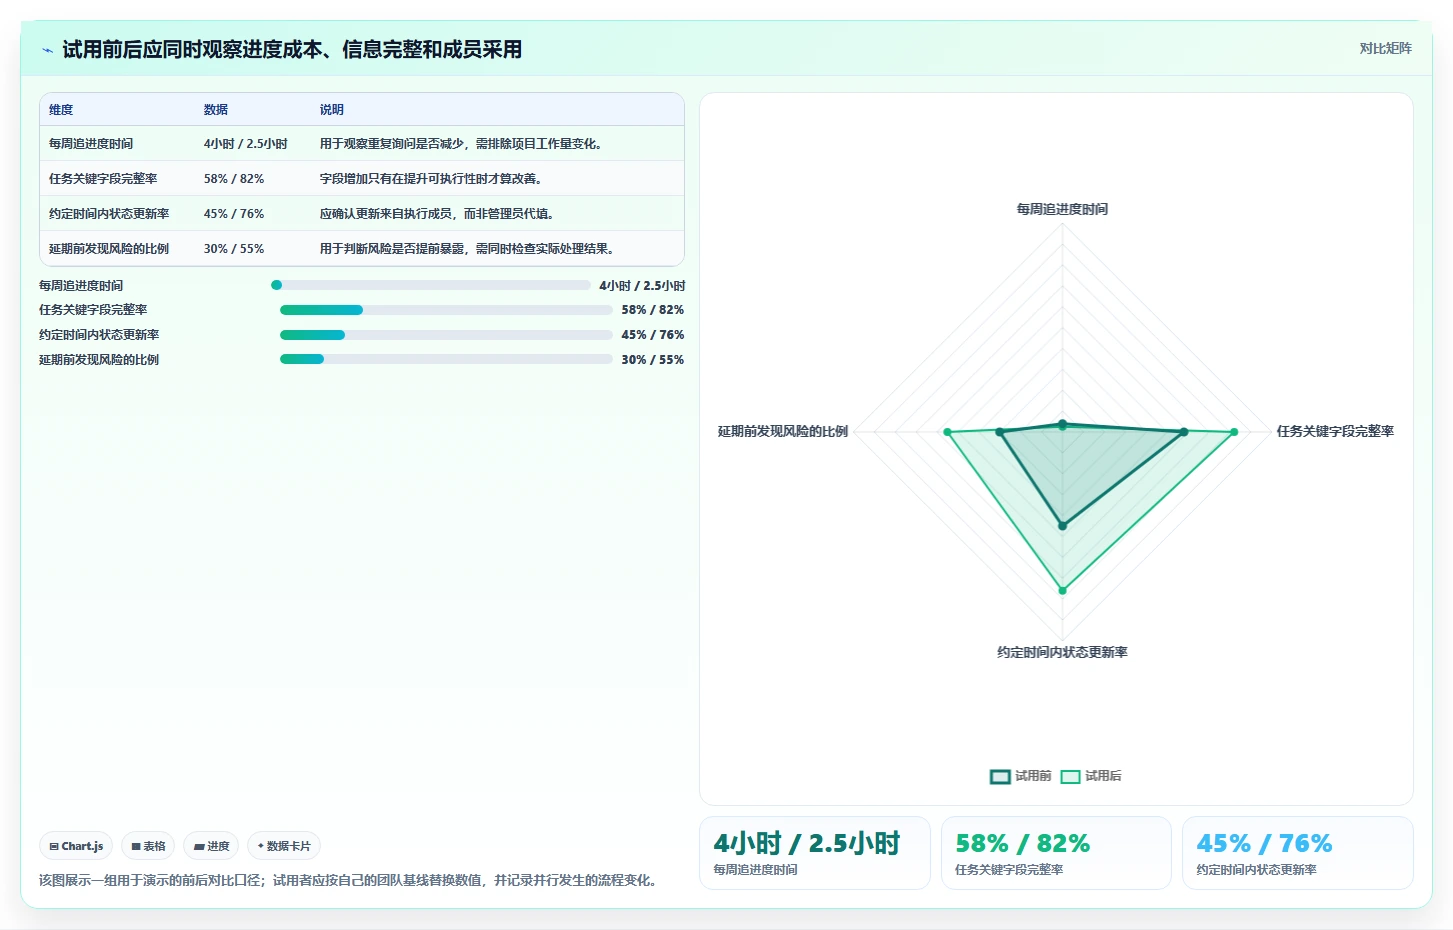
Task: Click the 说明 column header
Action: [332, 110]
